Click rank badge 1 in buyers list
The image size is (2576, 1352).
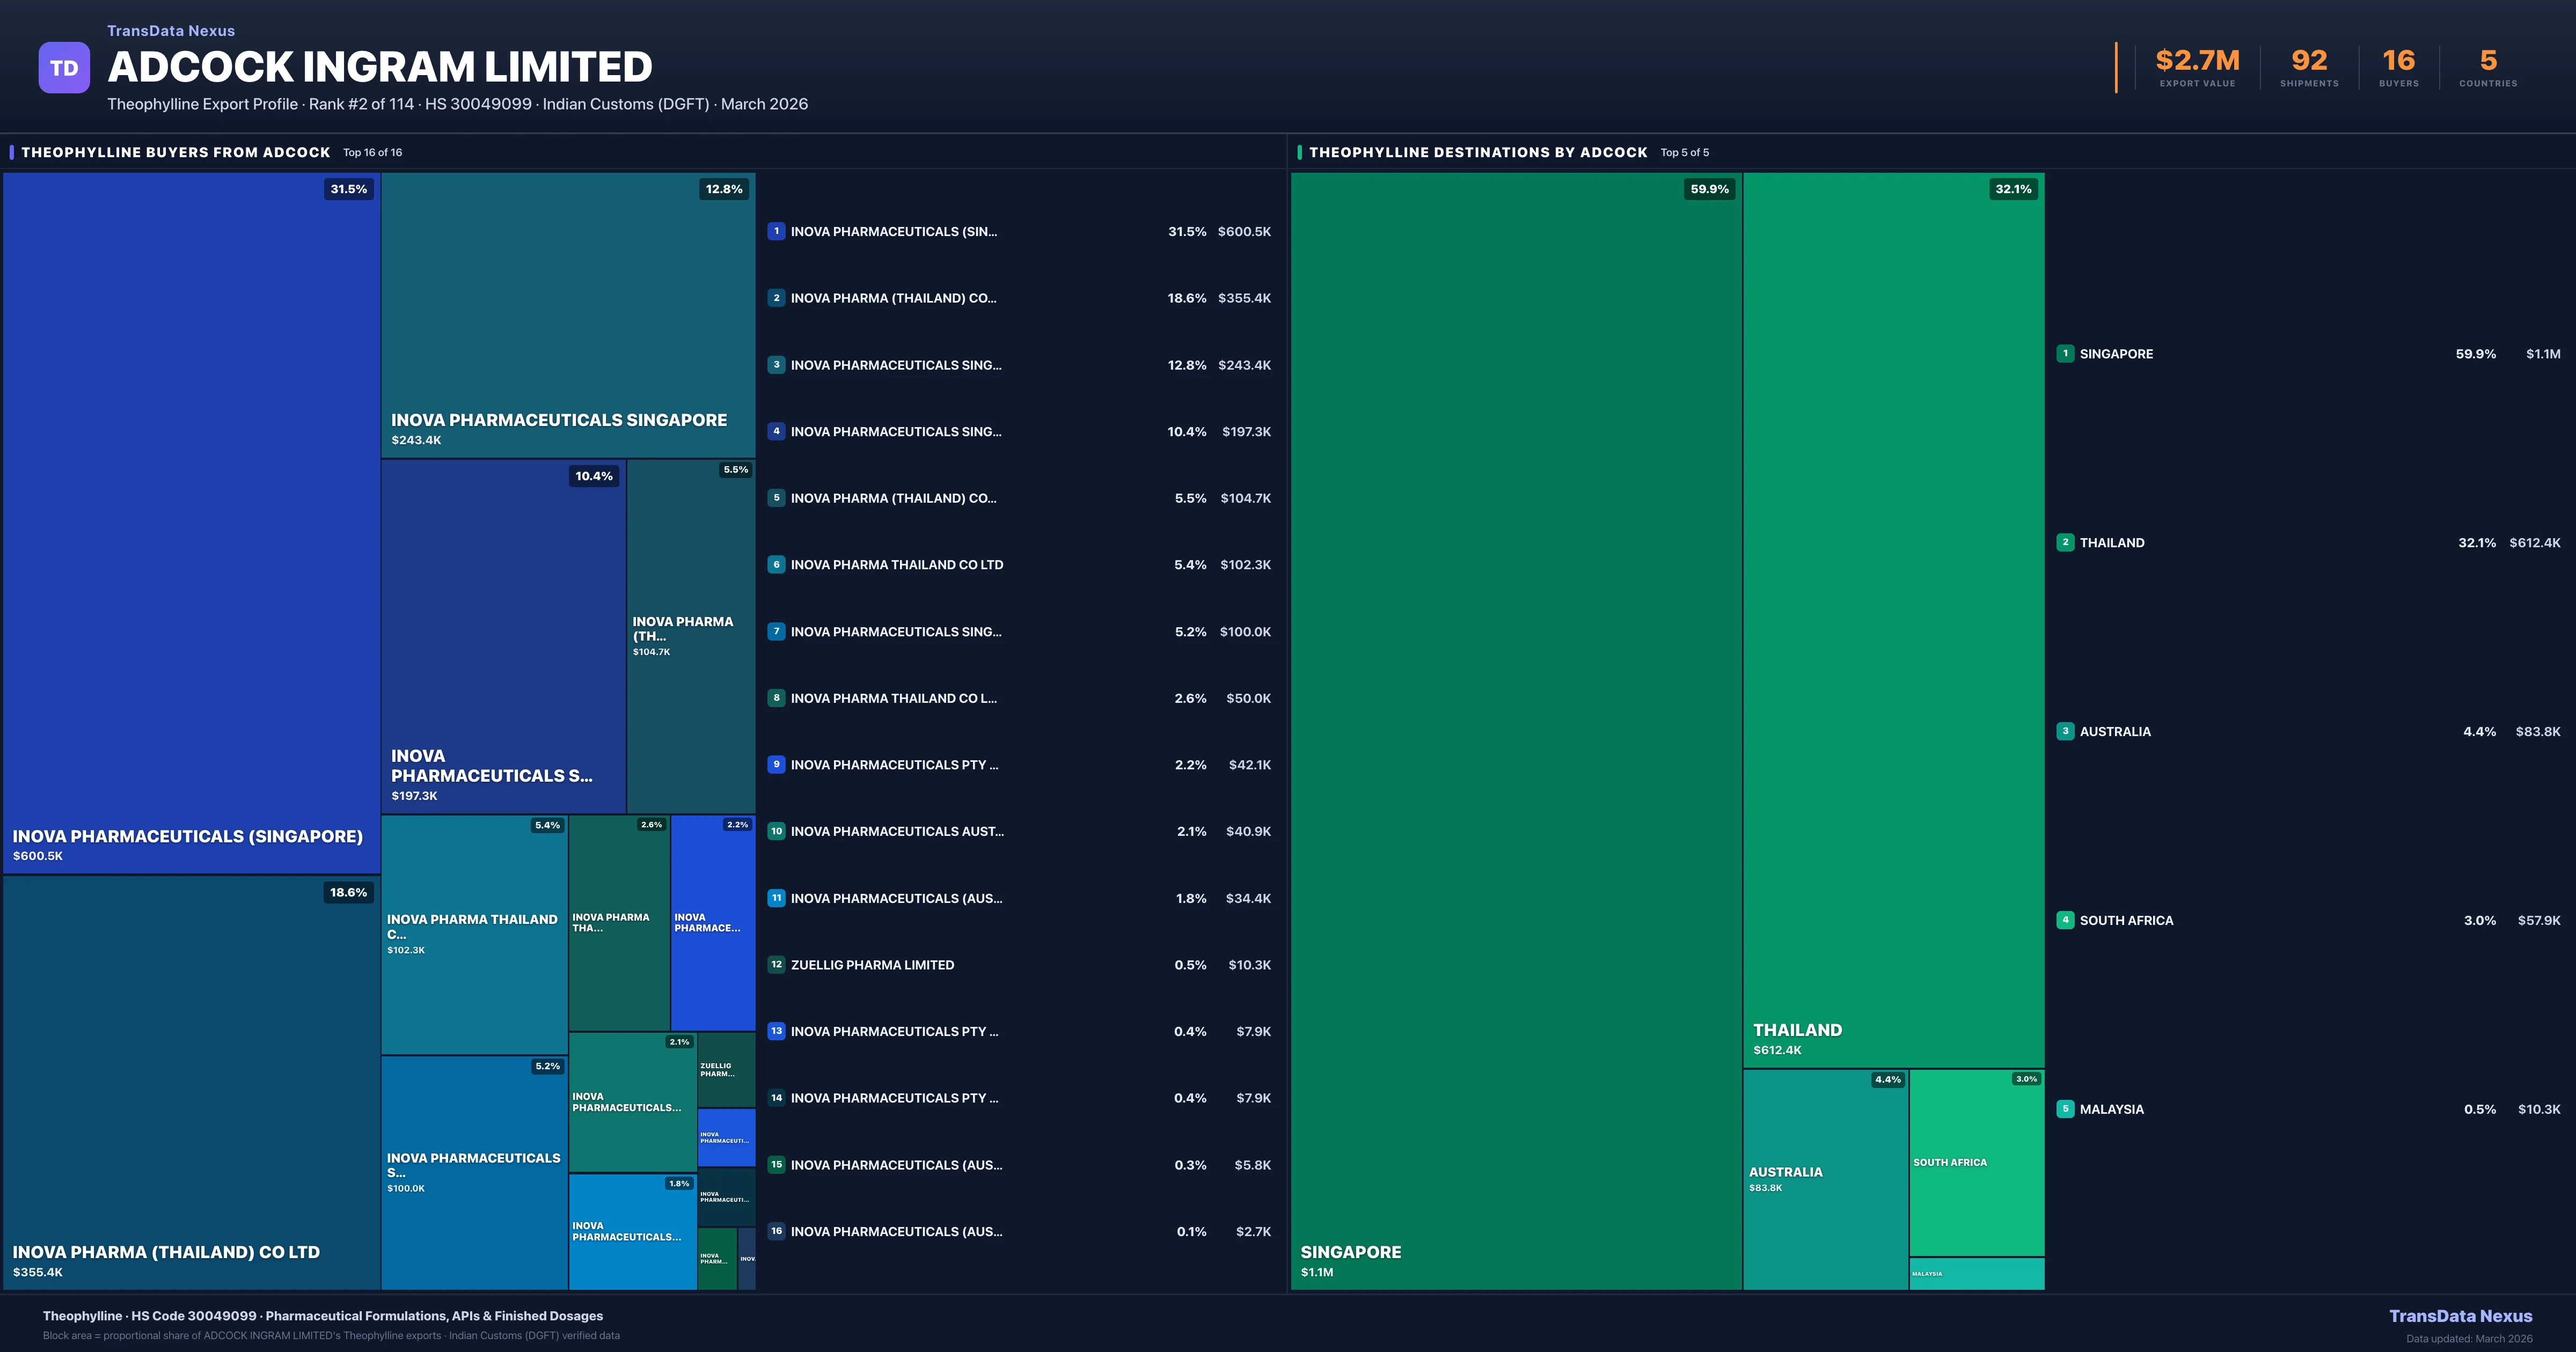776,231
